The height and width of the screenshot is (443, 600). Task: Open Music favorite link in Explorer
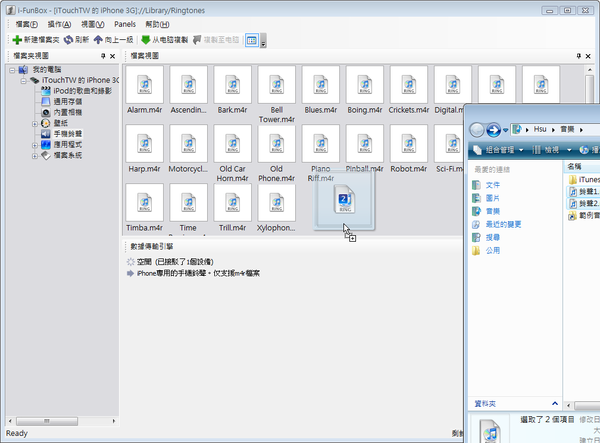tap(486, 211)
